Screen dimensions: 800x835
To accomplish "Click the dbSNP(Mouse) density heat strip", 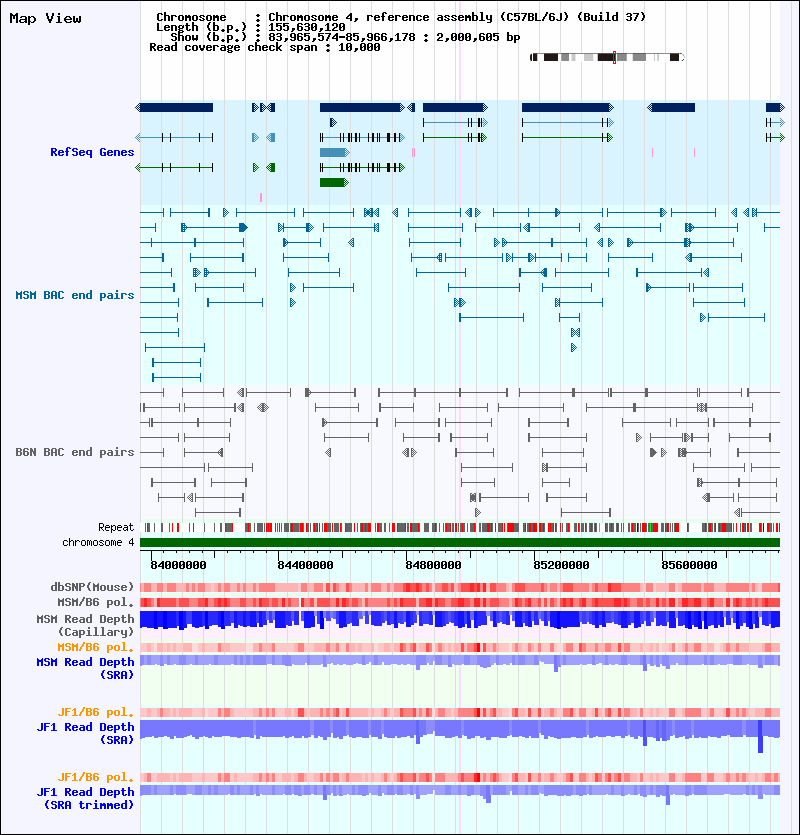I will tap(460, 587).
